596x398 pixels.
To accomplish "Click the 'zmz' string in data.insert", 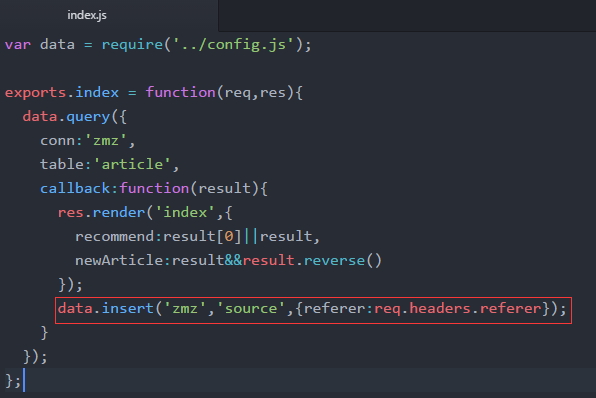I will point(185,308).
